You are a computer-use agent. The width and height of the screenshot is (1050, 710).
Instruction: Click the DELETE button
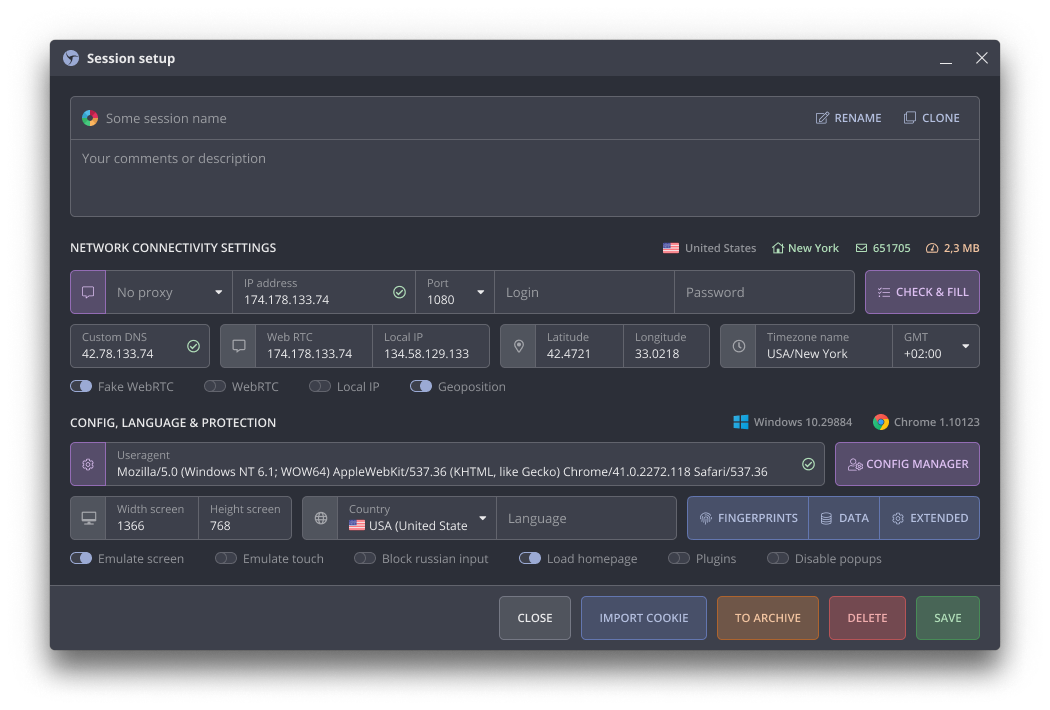point(867,618)
